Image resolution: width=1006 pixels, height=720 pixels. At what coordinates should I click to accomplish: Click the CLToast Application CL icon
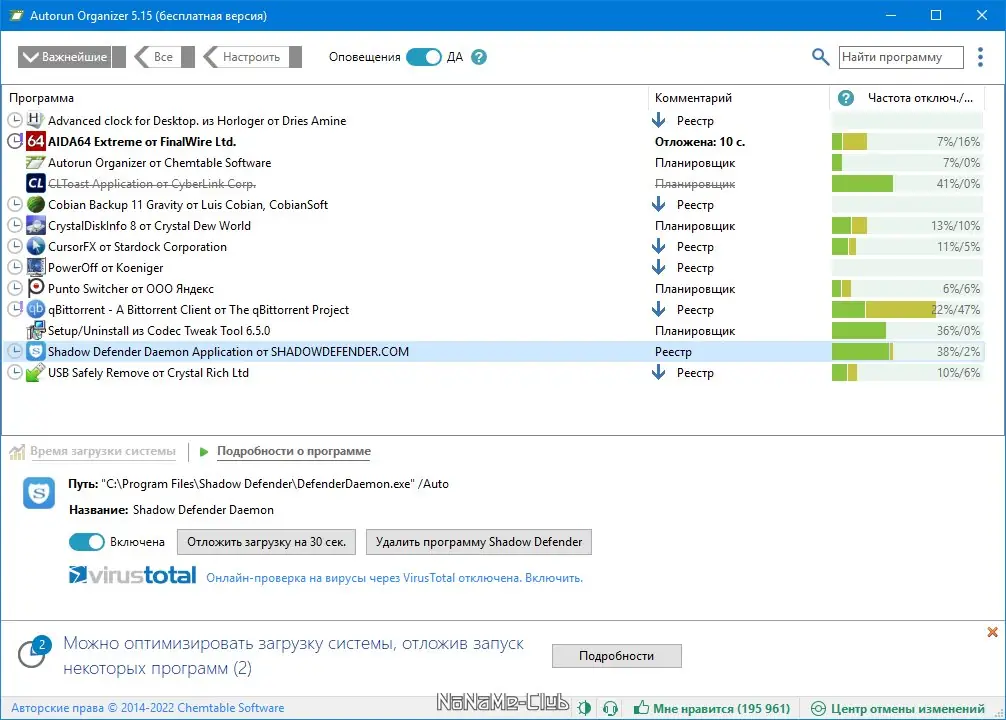point(36,184)
